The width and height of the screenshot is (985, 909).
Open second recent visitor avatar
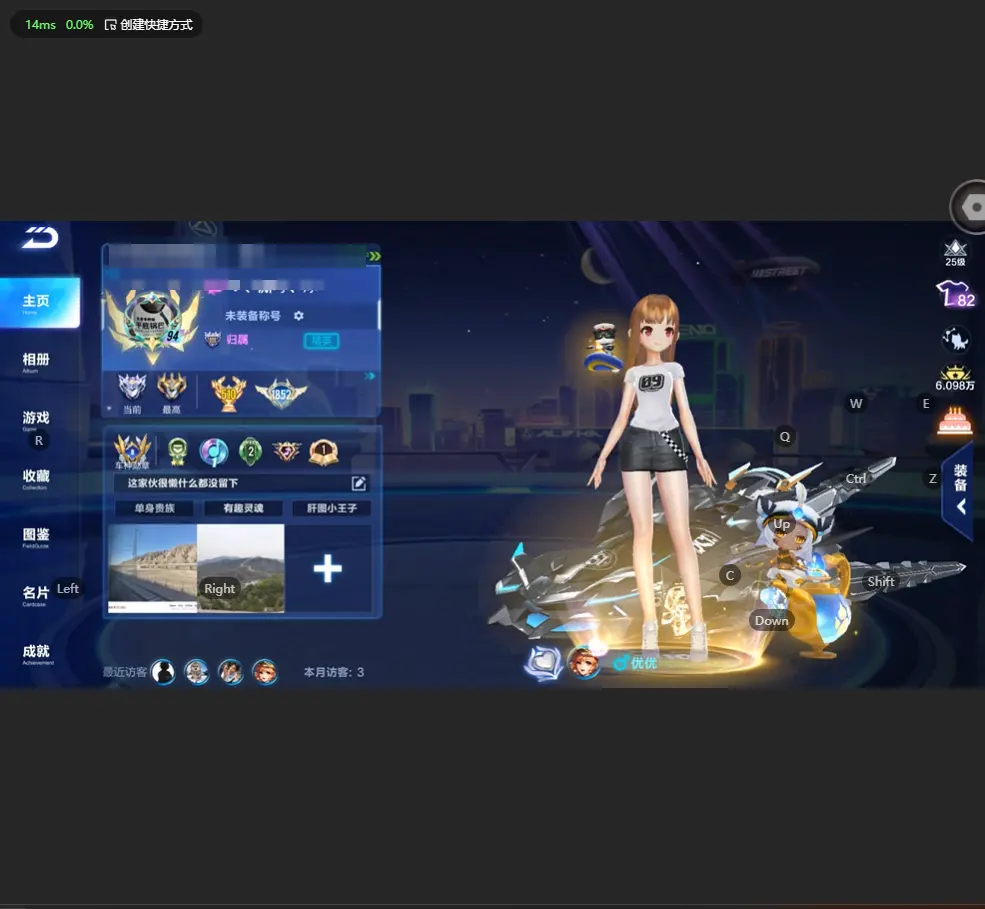click(x=197, y=672)
